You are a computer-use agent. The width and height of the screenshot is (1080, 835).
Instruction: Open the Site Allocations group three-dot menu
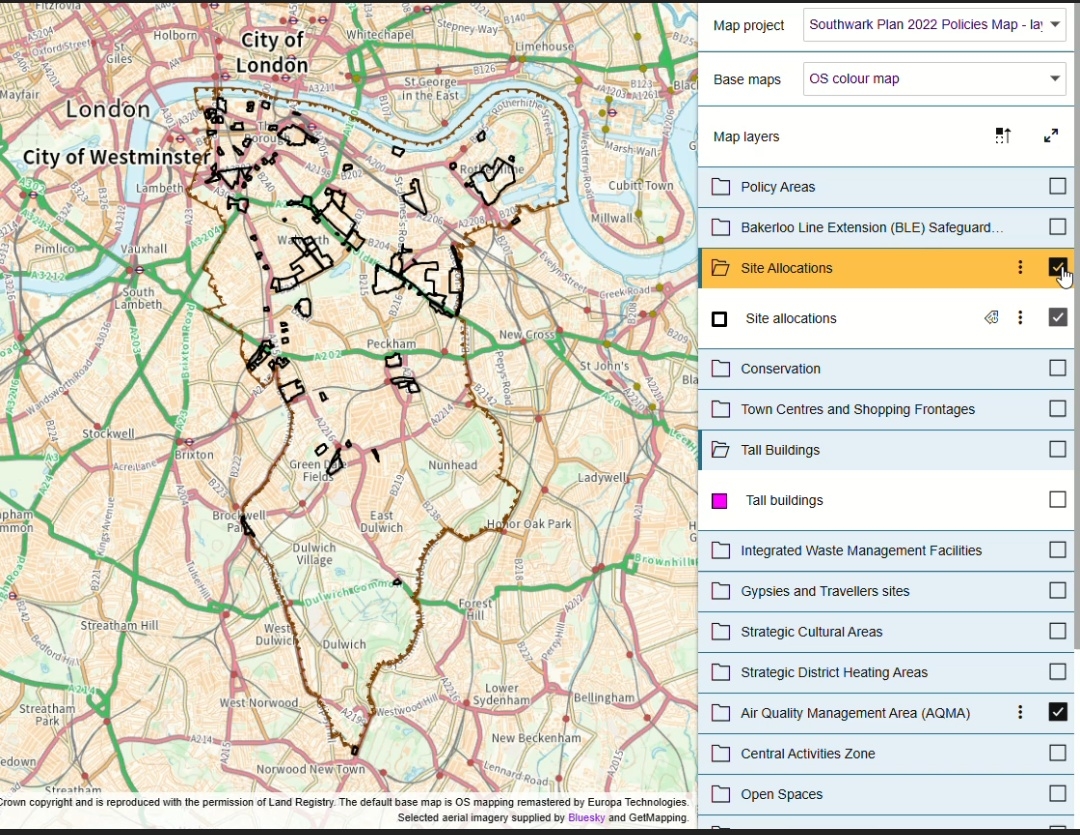click(1020, 267)
